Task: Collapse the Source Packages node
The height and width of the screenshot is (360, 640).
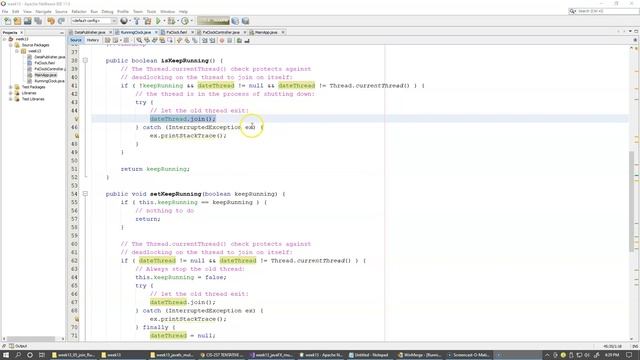Action: (x=11, y=45)
